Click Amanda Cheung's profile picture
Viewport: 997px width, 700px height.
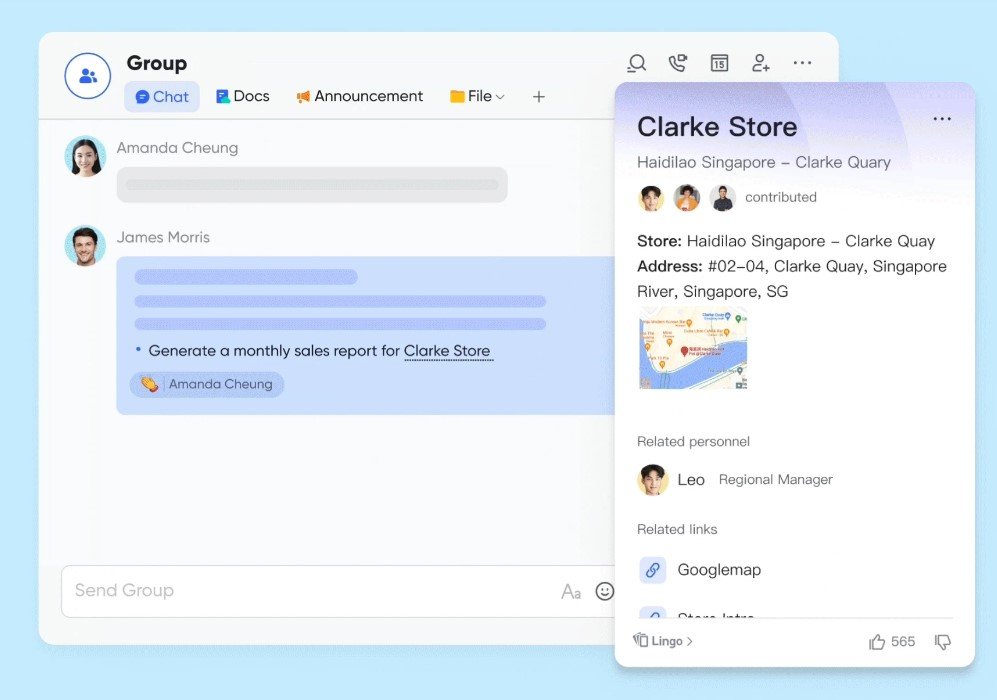pos(85,156)
